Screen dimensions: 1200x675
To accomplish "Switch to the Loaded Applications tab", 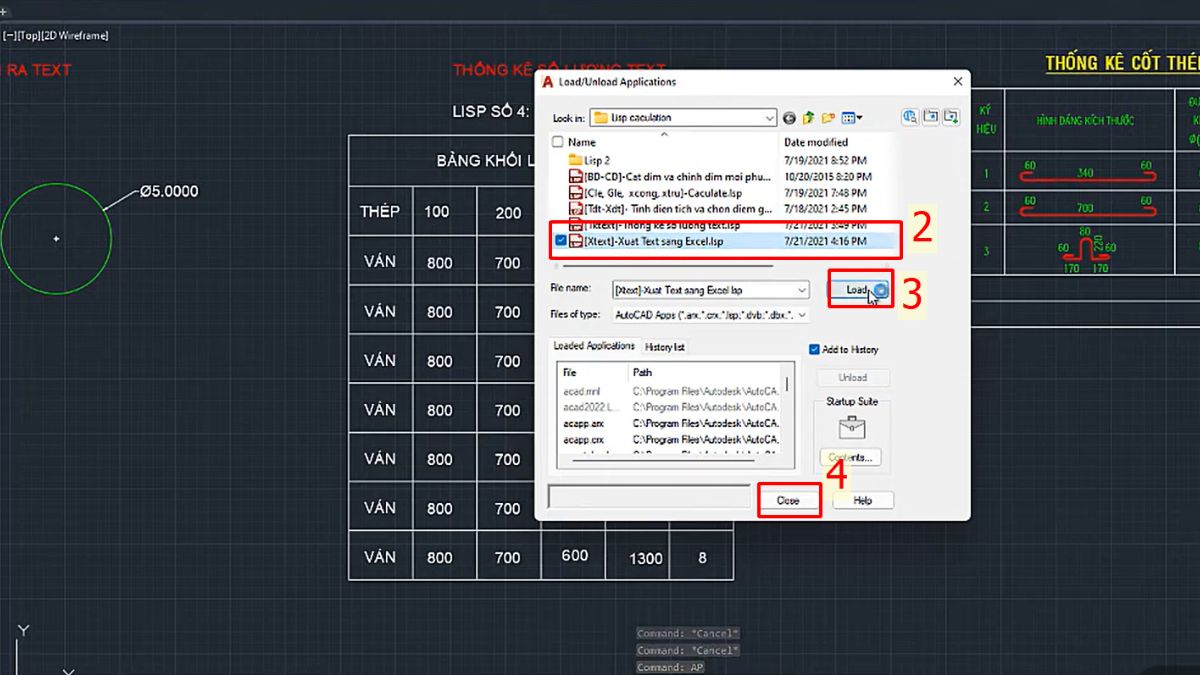I will tap(594, 346).
